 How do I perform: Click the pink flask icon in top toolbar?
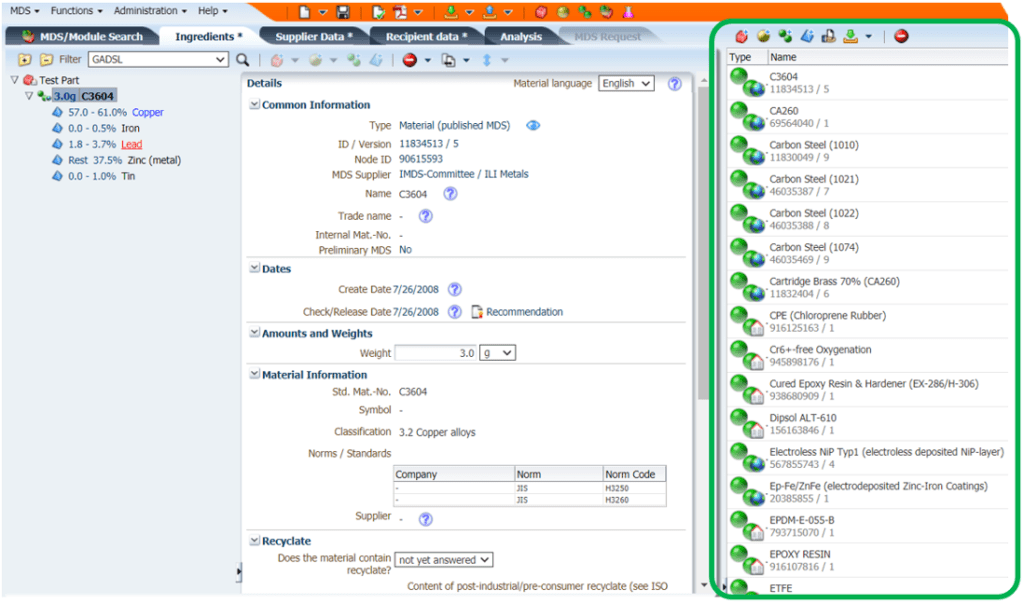coord(629,12)
